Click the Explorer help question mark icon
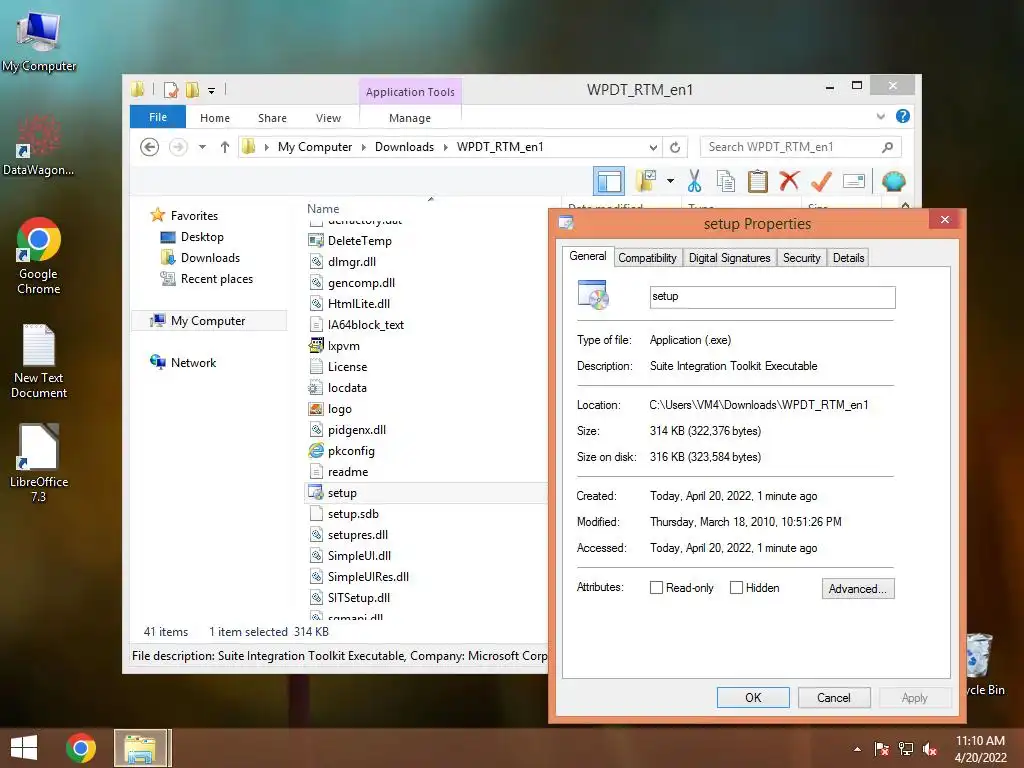Image resolution: width=1024 pixels, height=768 pixels. (903, 116)
